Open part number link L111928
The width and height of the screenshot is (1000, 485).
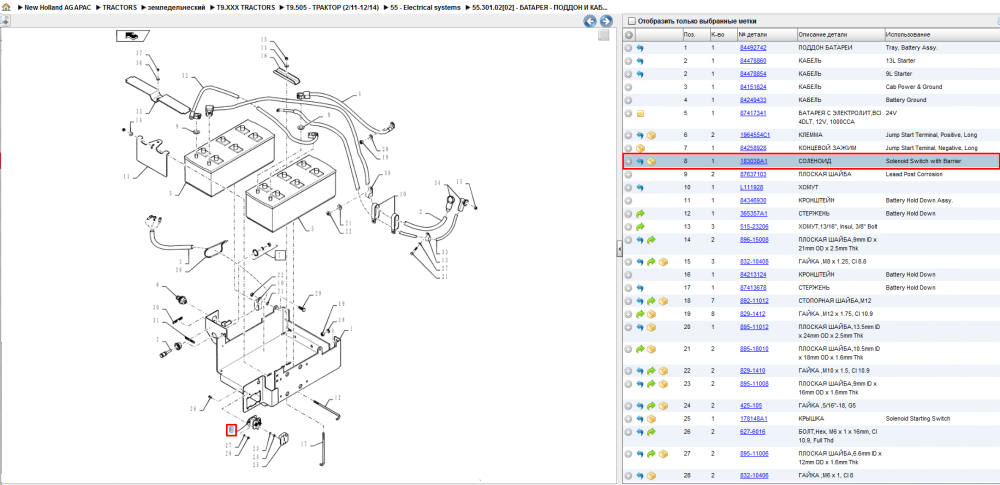(x=751, y=188)
